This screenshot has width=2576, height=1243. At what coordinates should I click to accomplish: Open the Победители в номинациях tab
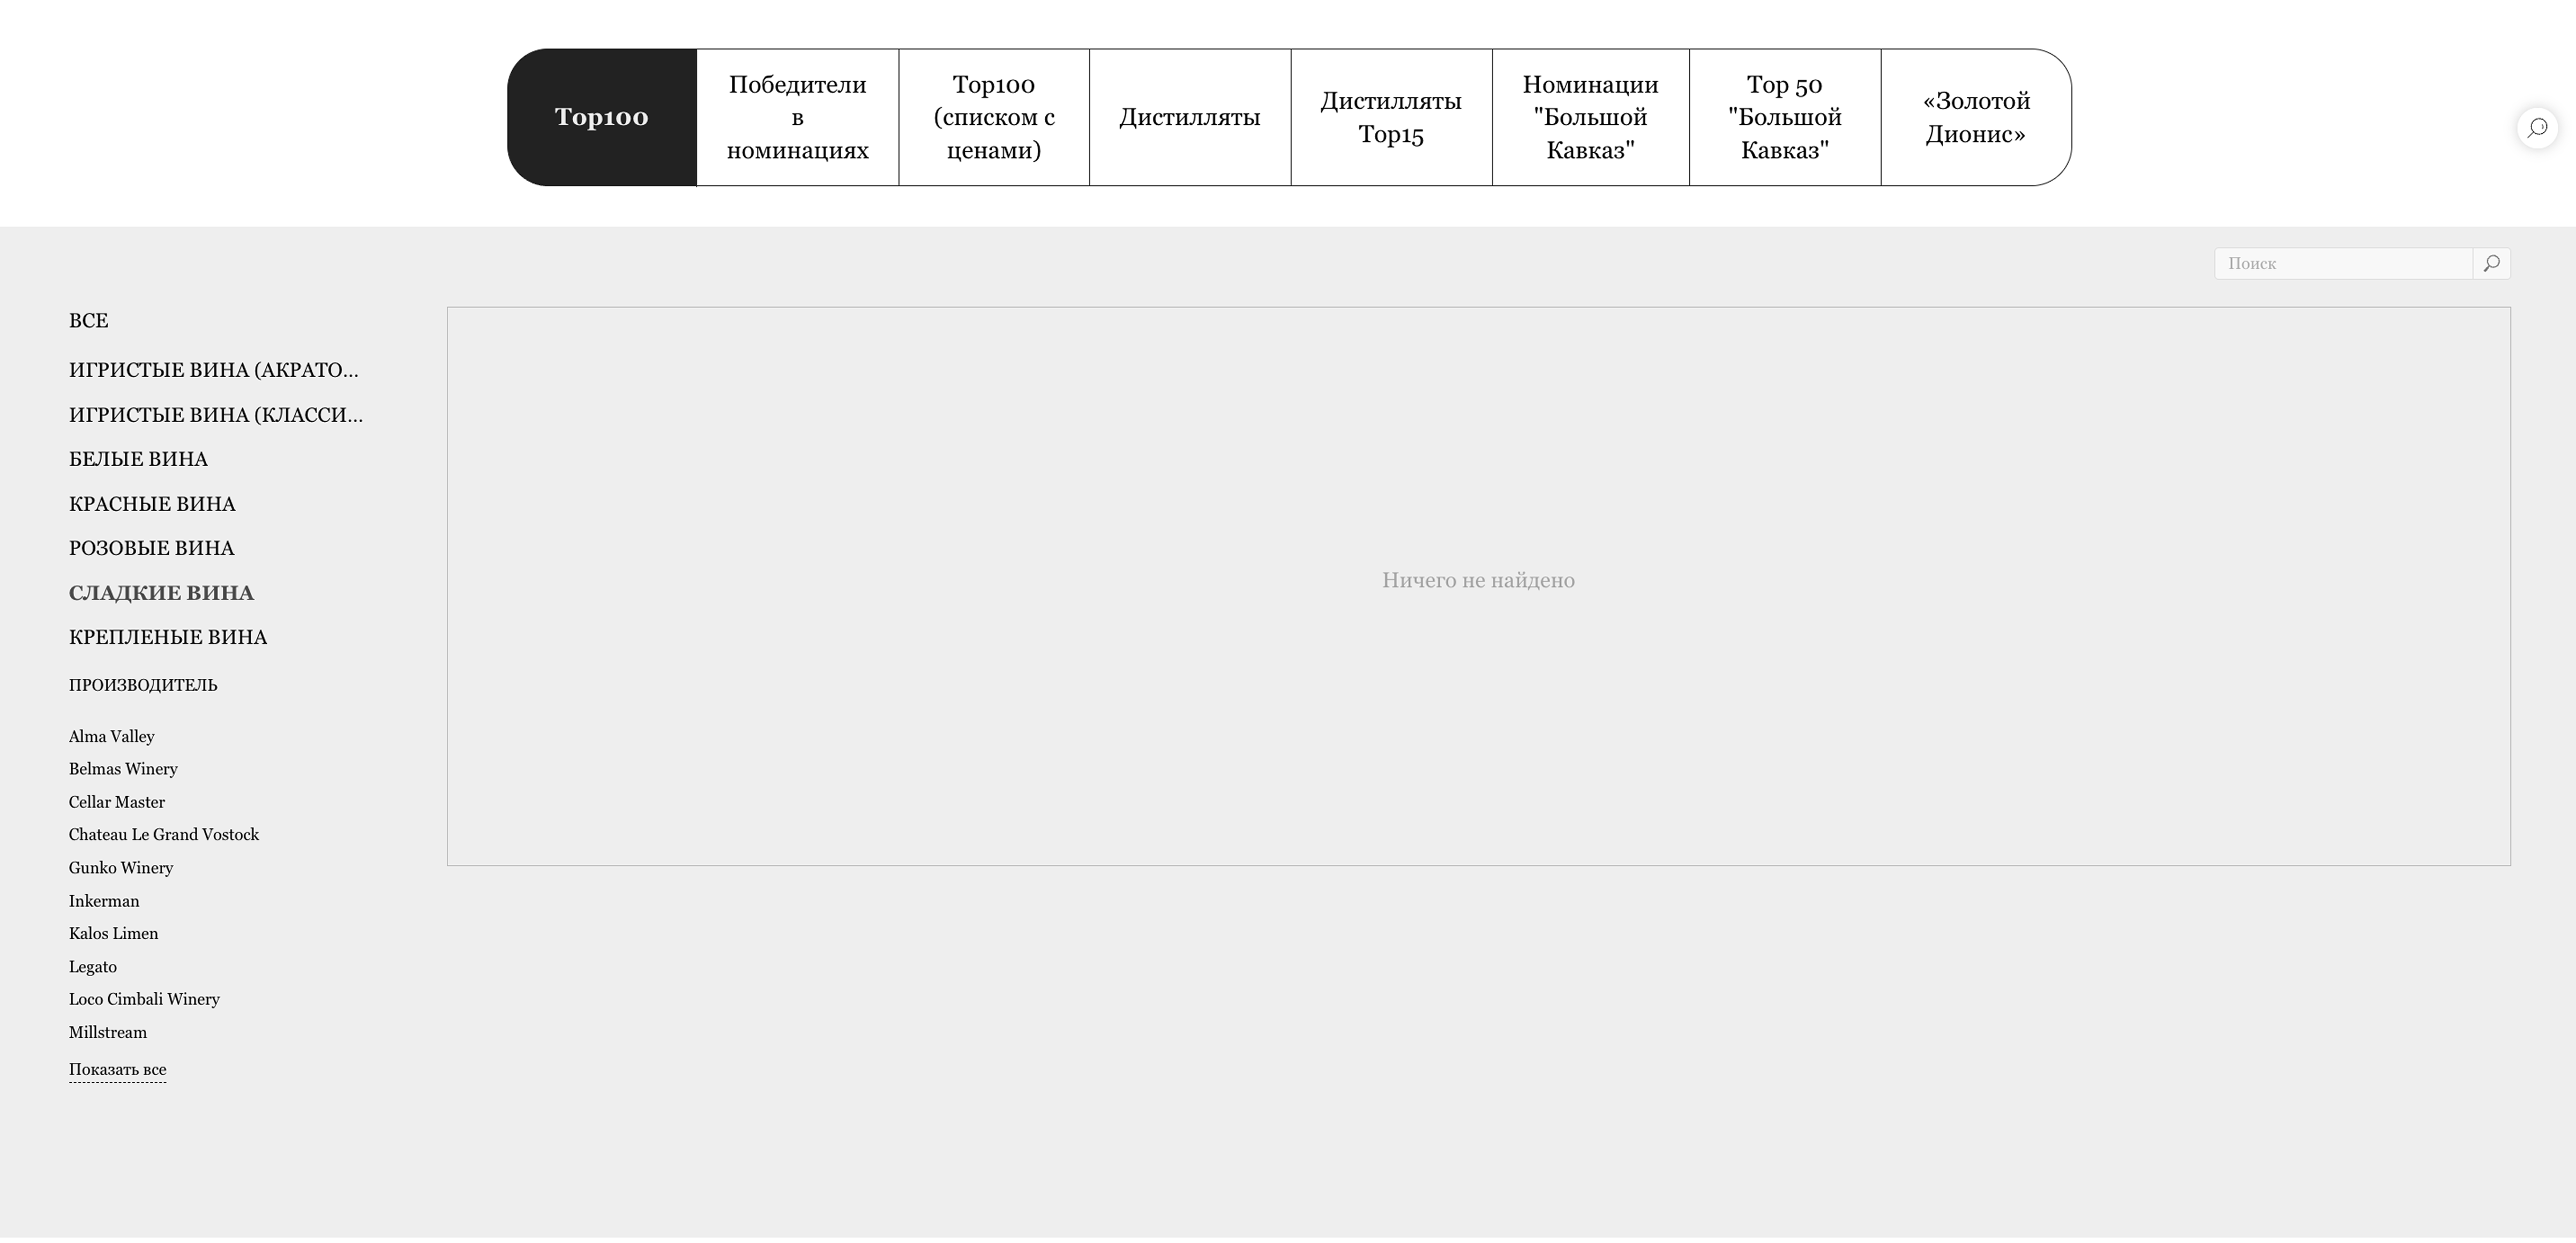pyautogui.click(x=797, y=117)
